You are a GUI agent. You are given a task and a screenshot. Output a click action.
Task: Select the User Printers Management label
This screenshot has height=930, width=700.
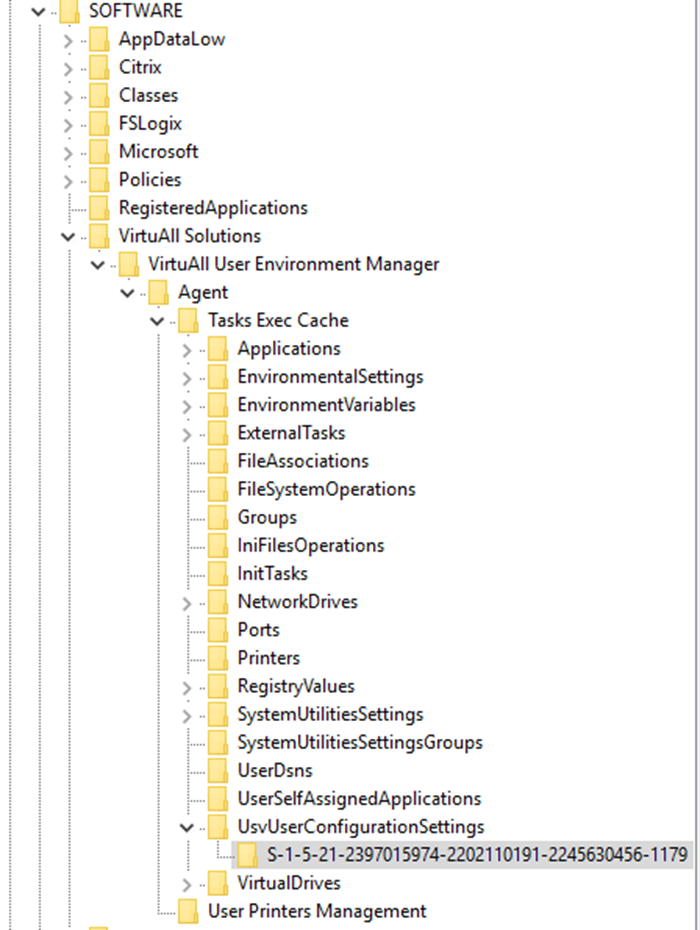(x=317, y=912)
